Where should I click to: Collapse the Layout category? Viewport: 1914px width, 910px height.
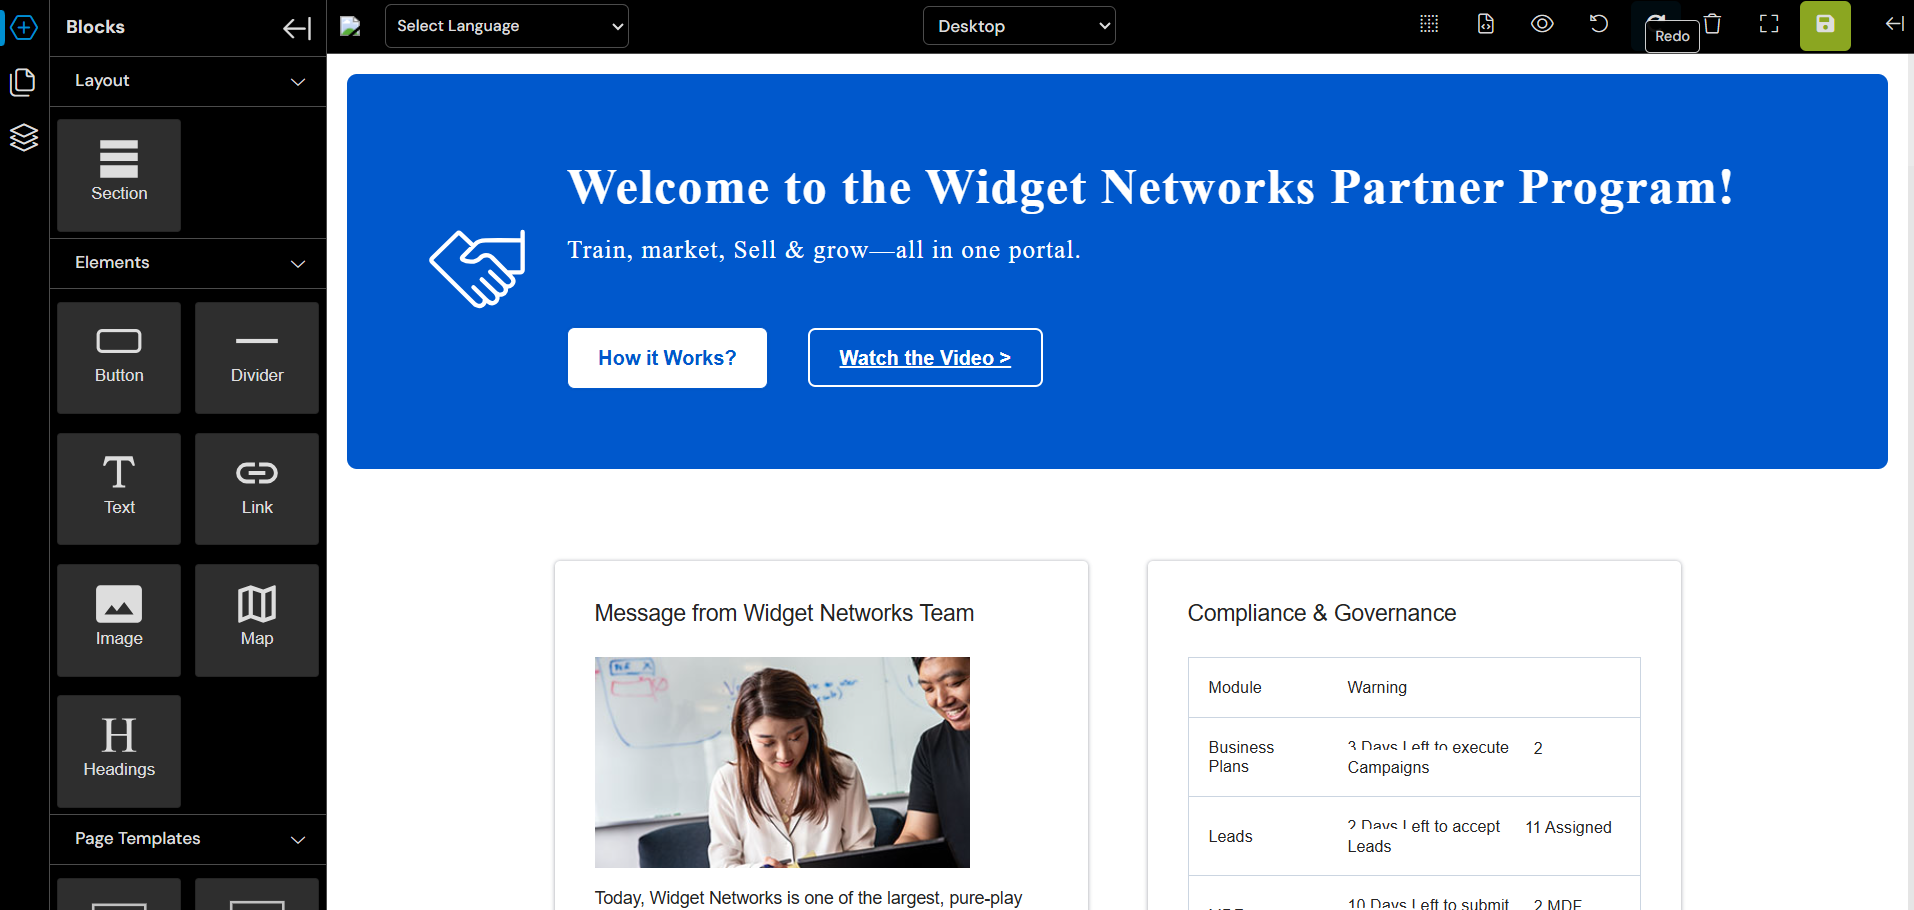coord(188,81)
